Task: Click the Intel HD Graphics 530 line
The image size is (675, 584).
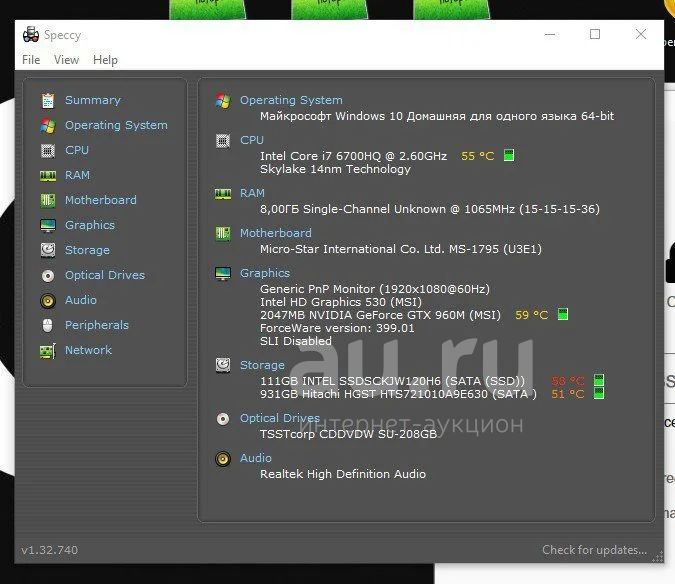Action: [341, 302]
